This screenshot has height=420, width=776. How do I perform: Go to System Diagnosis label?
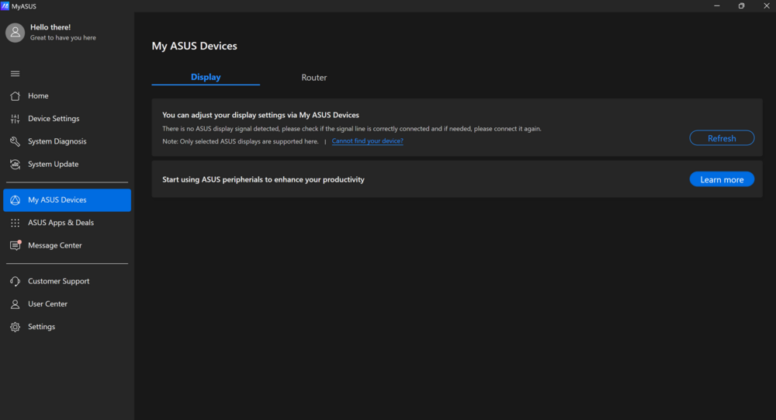(x=57, y=141)
